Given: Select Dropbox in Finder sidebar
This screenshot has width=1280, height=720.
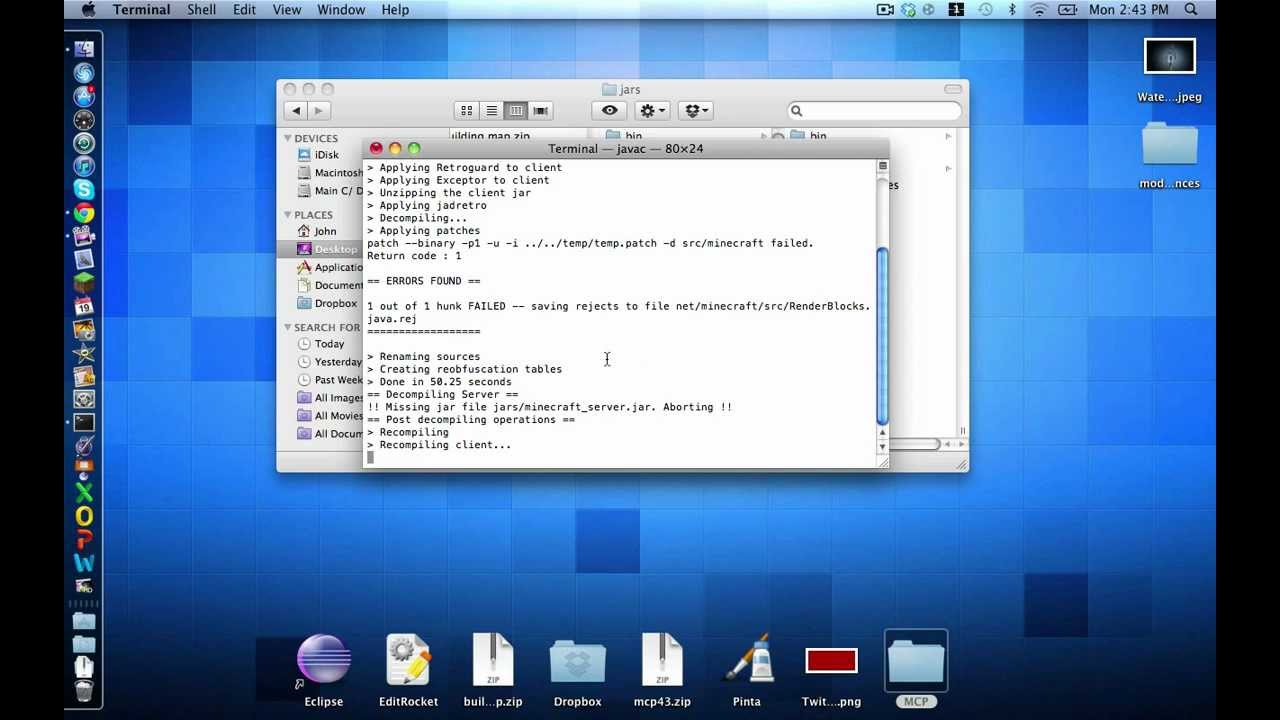Looking at the screenshot, I should 327,303.
